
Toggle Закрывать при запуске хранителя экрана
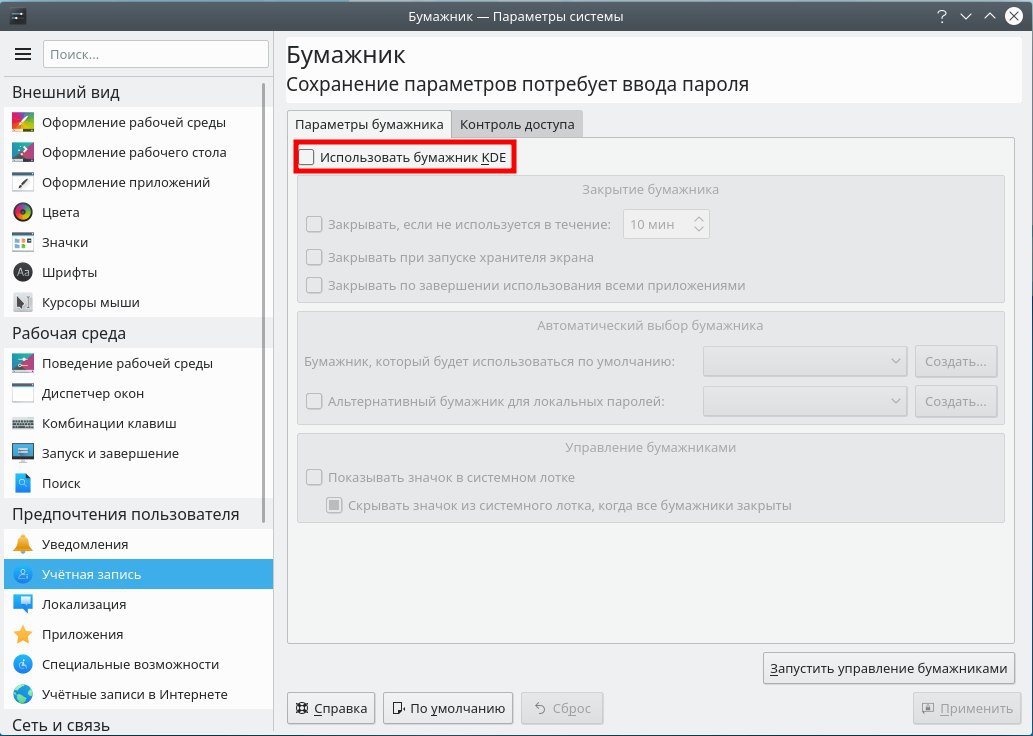pos(314,257)
